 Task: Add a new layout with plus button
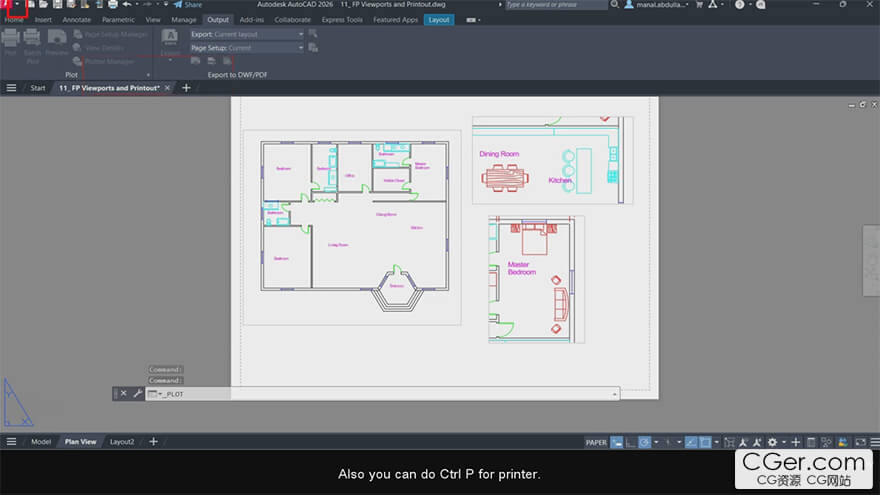[153, 442]
